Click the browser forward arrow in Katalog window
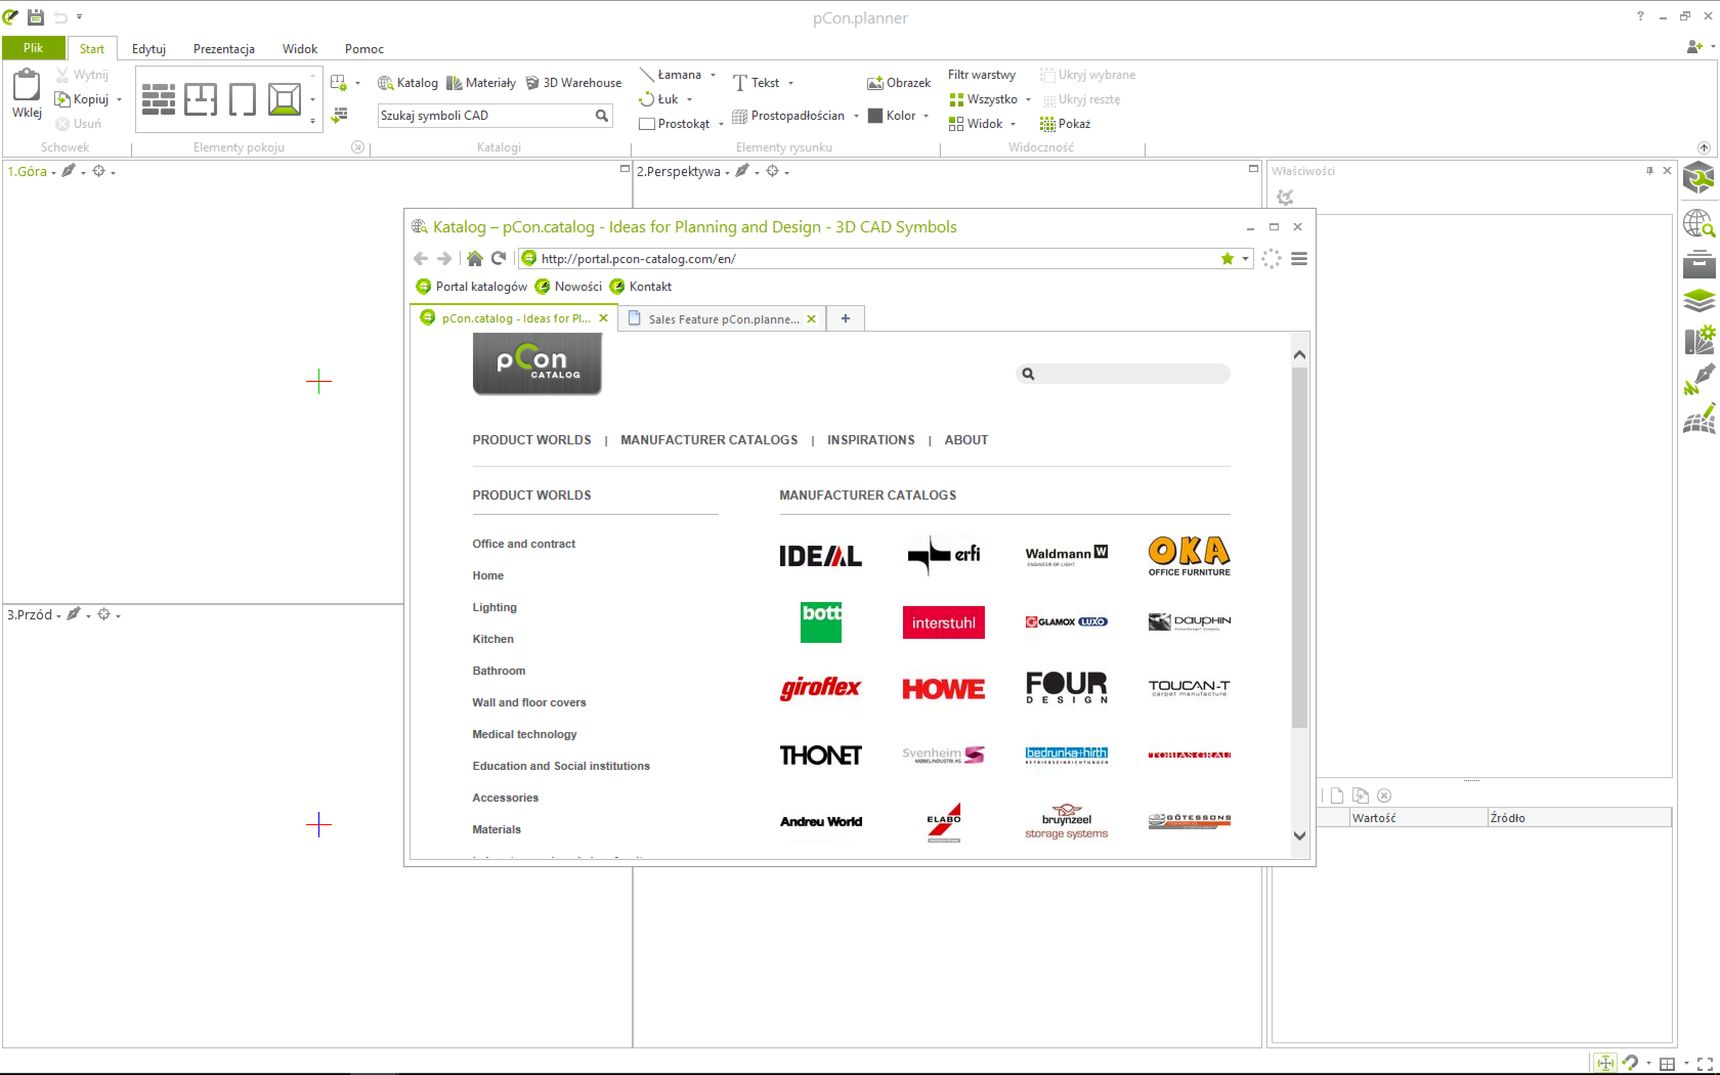Viewport: 1720px width, 1075px height. coord(445,259)
